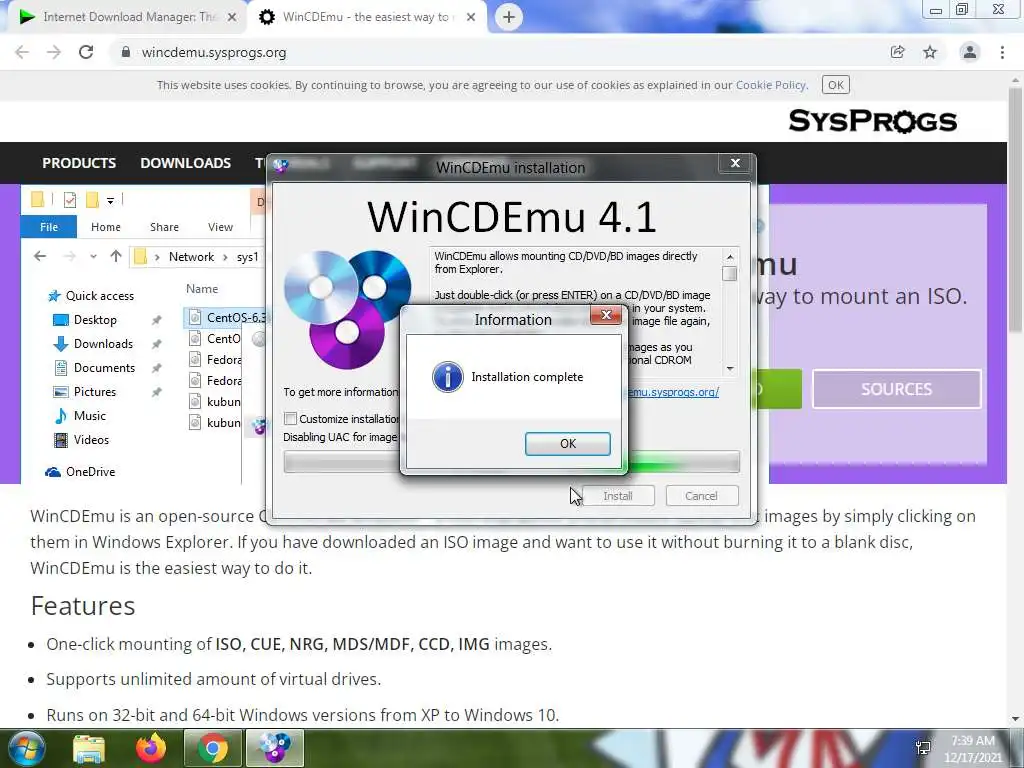Open the Home ribbon tab in Explorer
Screen dimensions: 1024x768
click(x=106, y=227)
